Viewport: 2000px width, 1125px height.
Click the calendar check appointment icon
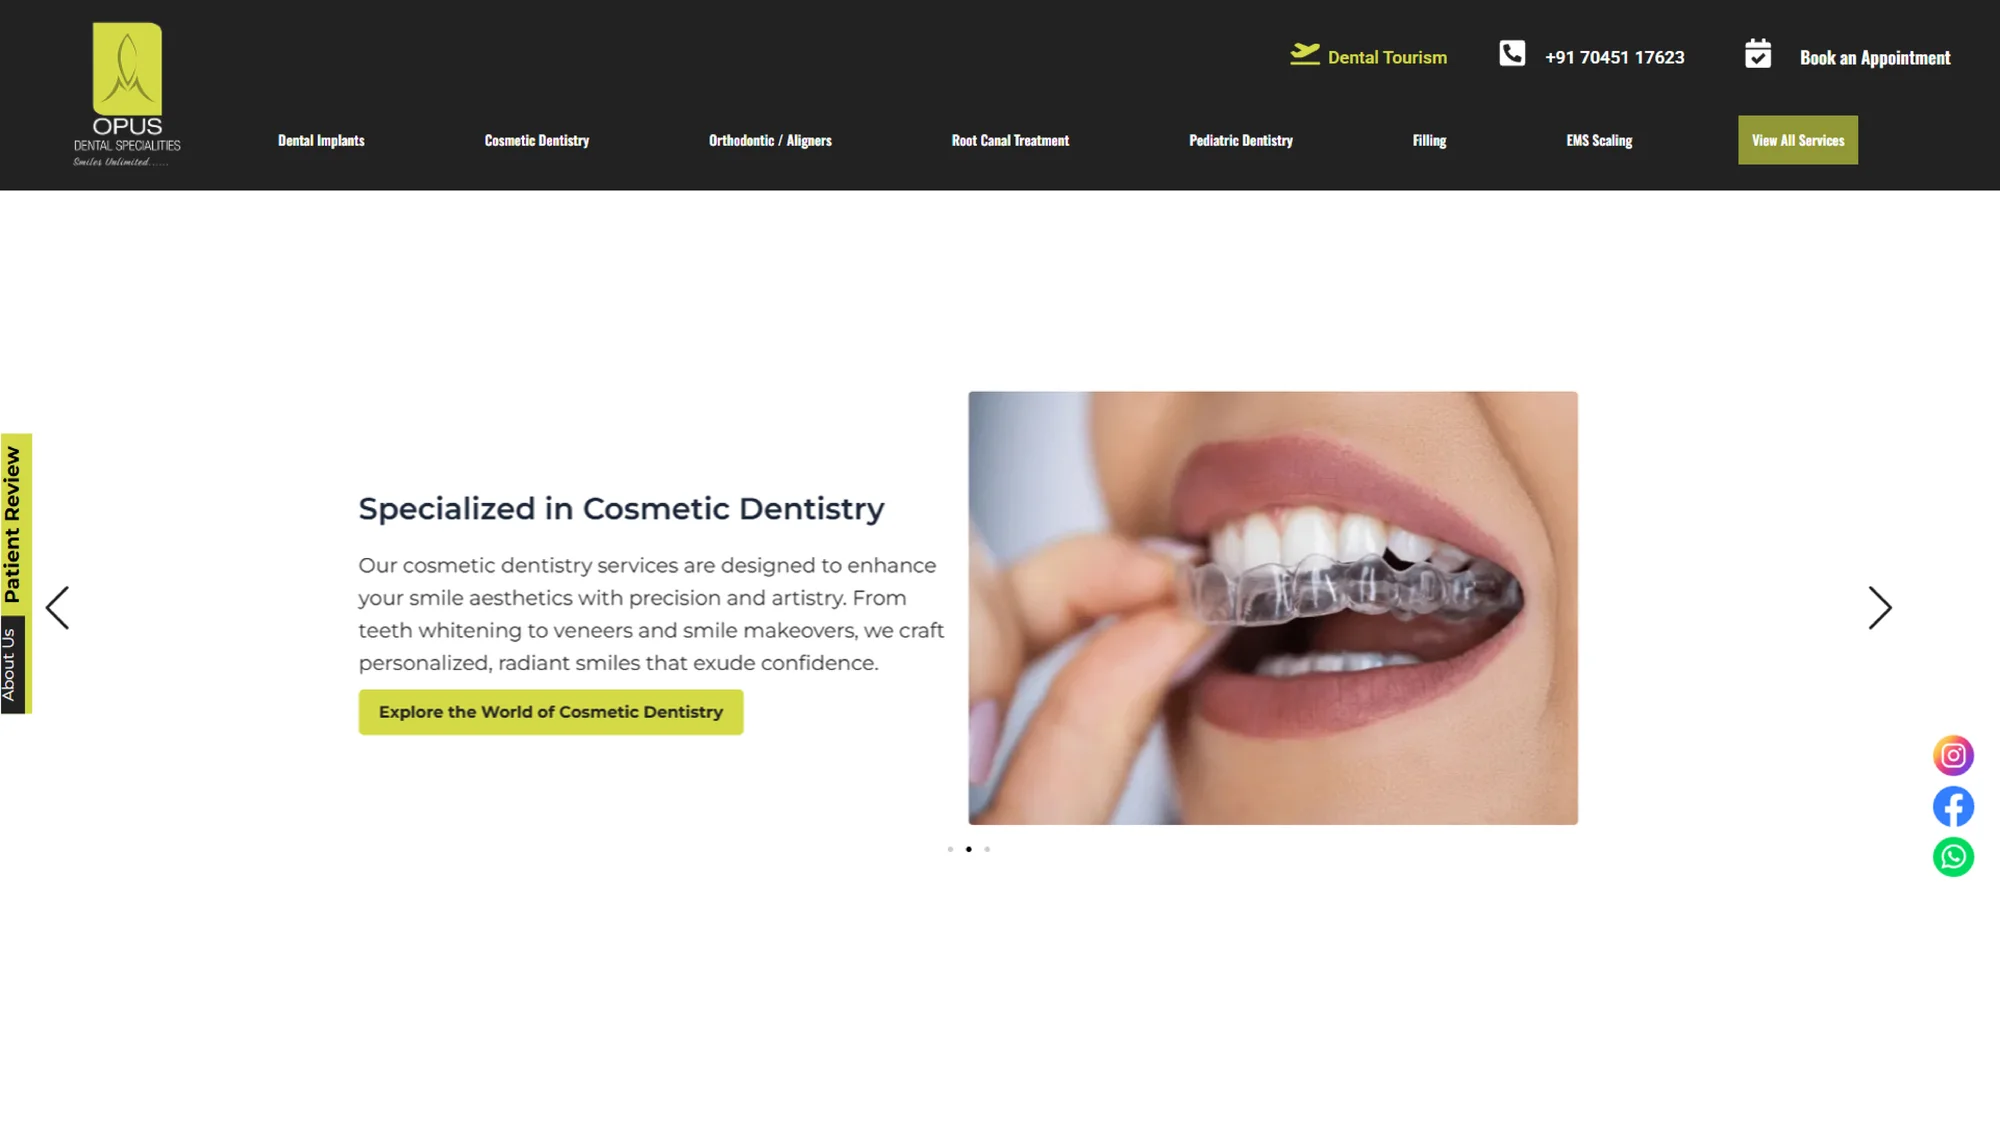[x=1758, y=53]
